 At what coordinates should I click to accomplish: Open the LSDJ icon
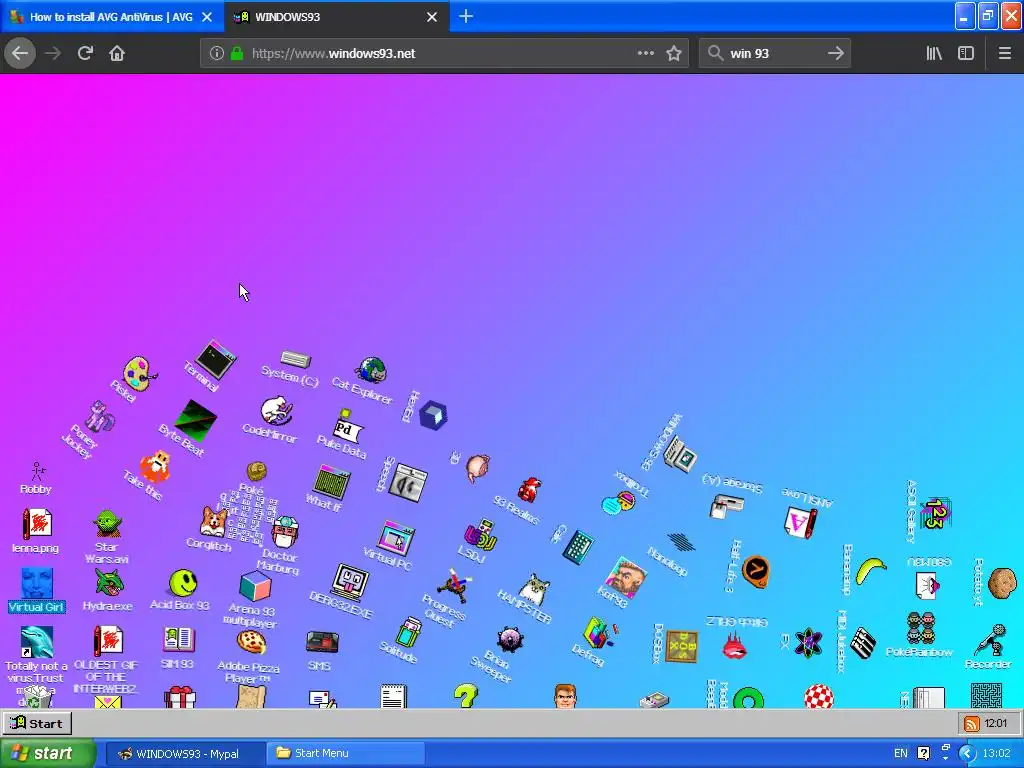pos(481,534)
